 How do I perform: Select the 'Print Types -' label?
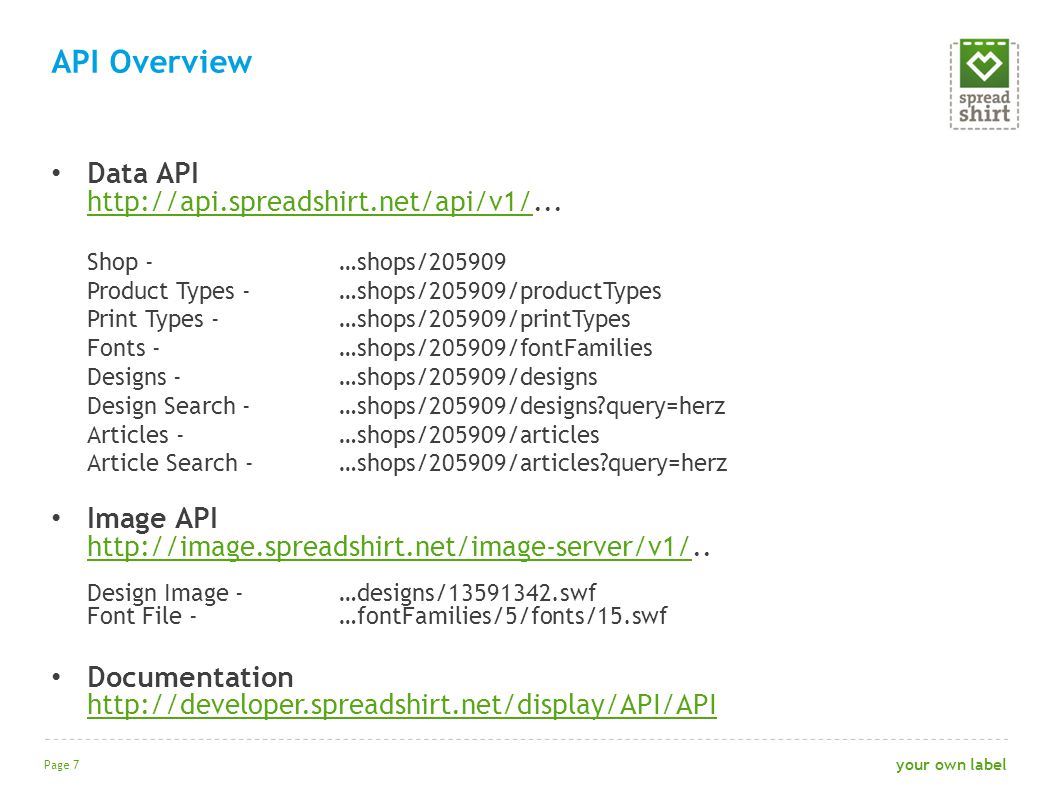tap(152, 319)
